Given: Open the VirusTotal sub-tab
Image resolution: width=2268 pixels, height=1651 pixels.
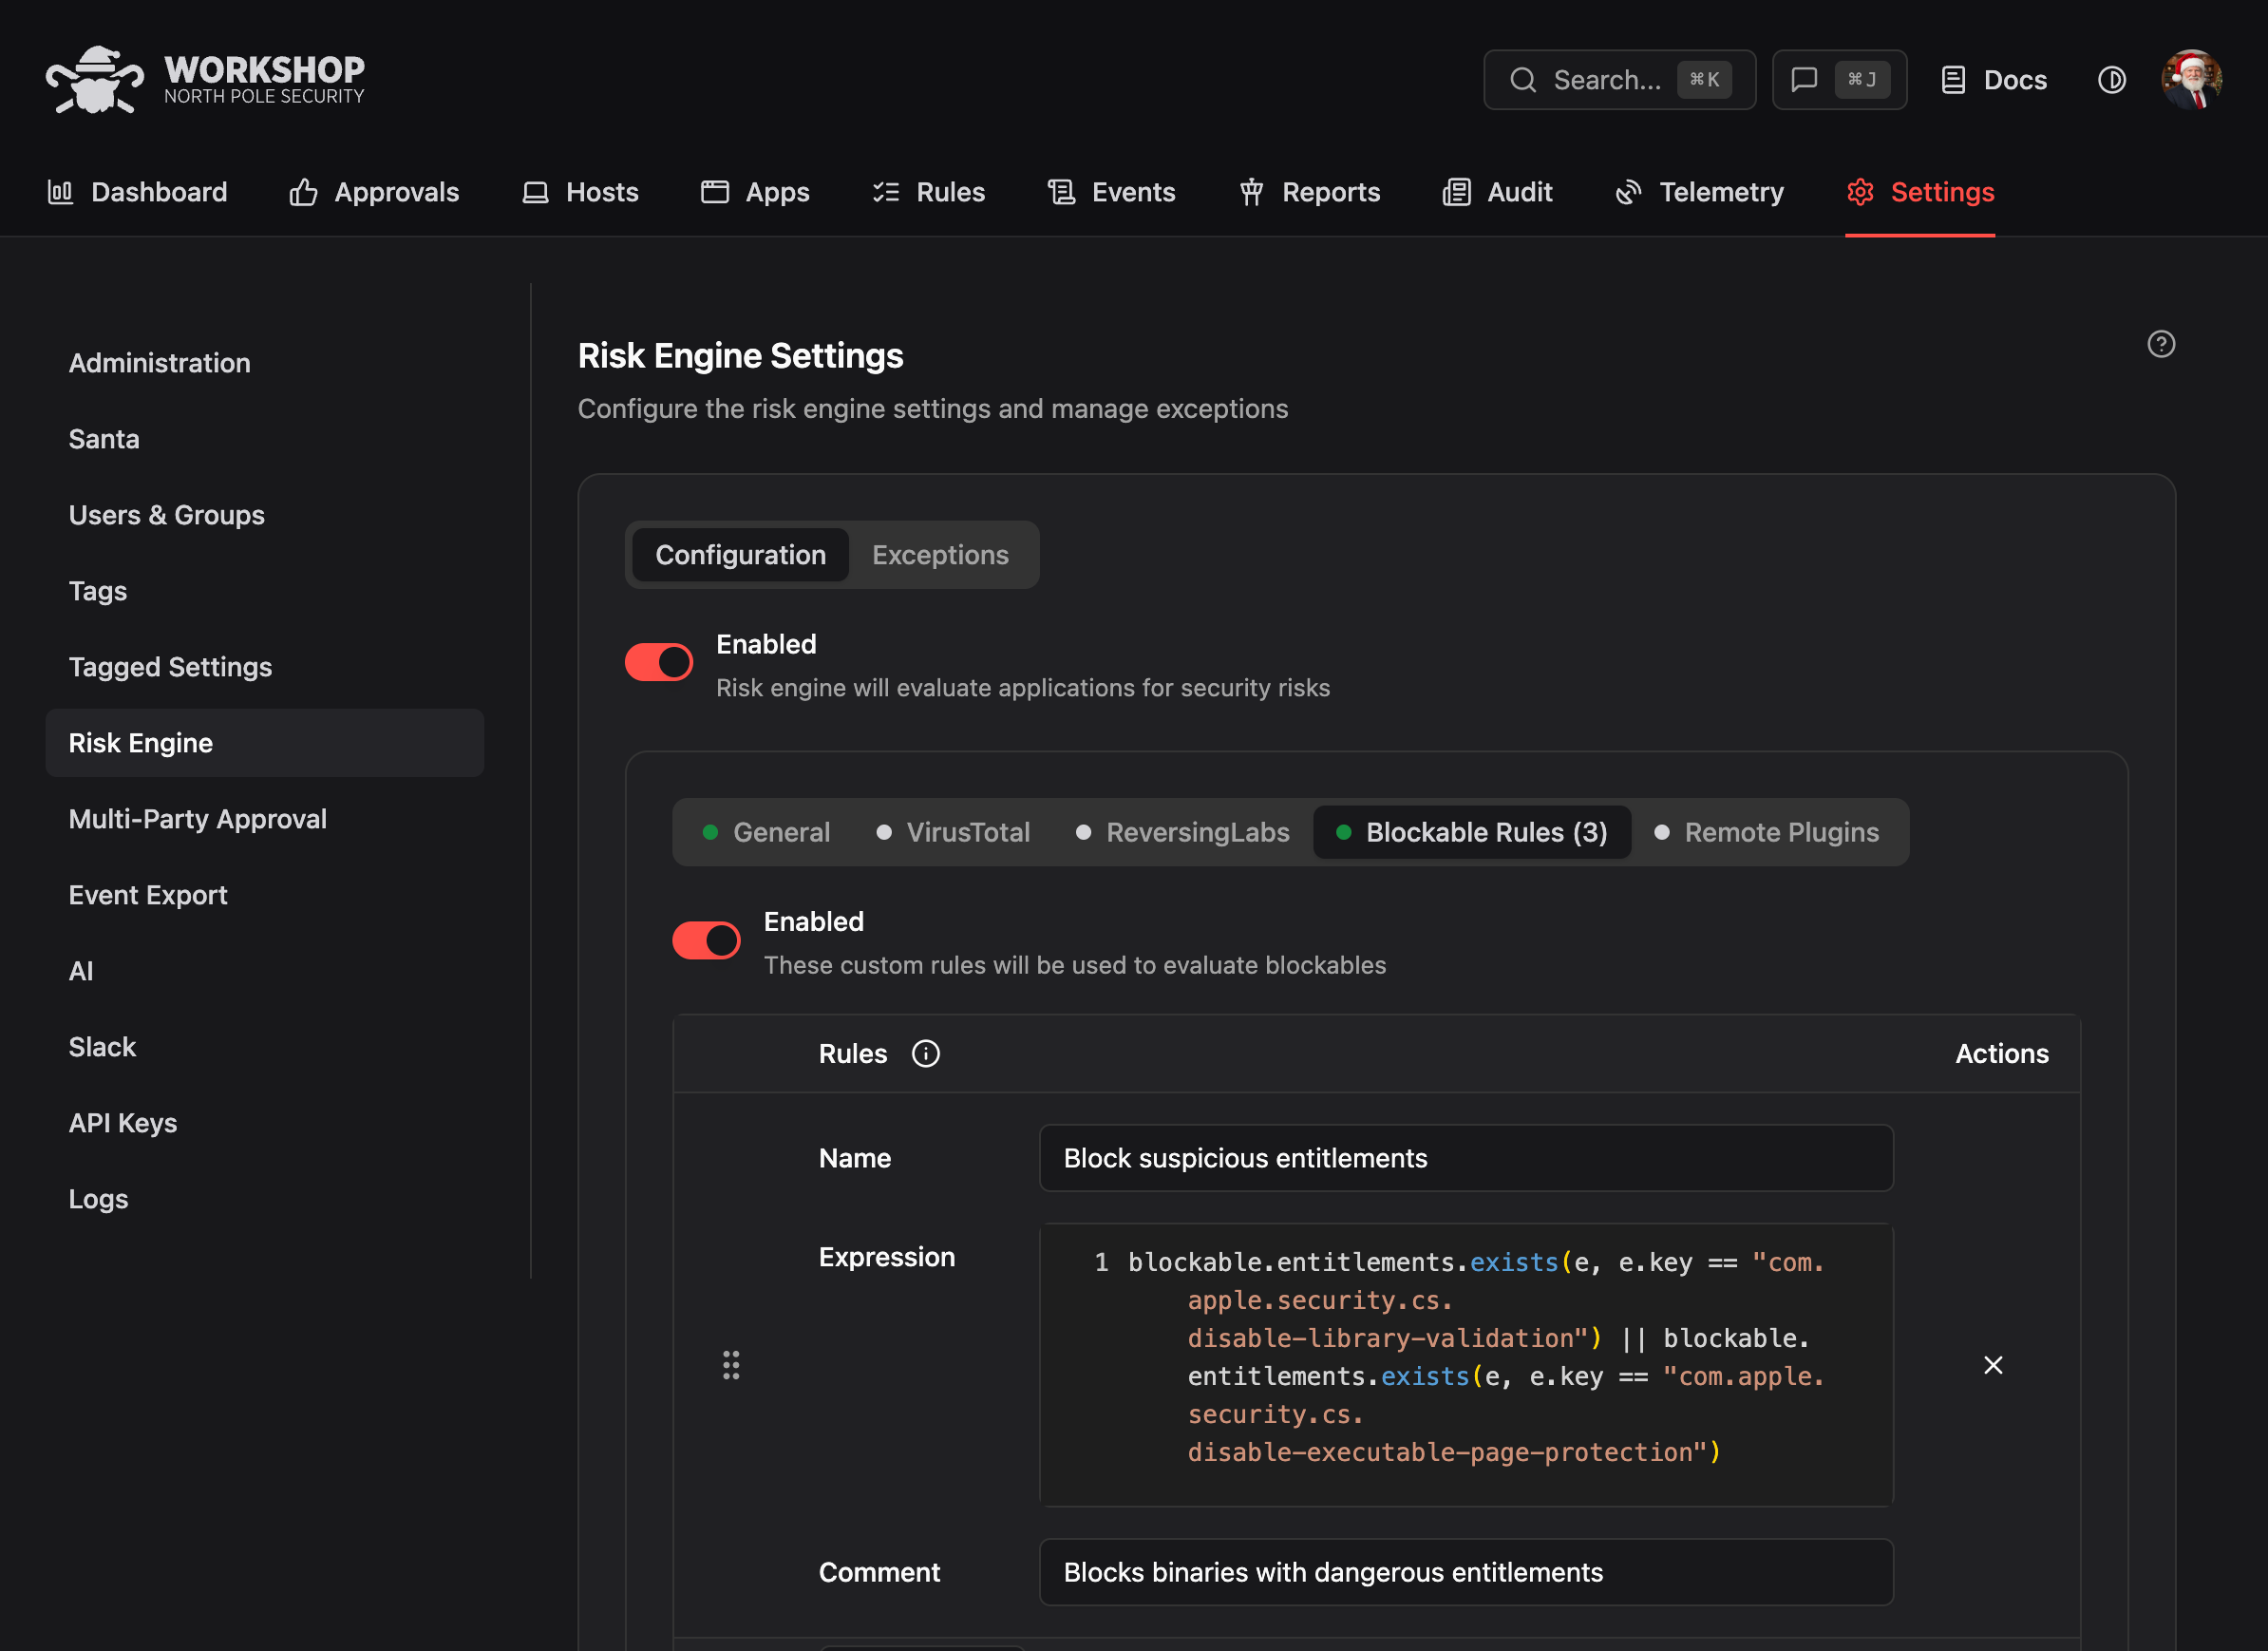Looking at the screenshot, I should [x=953, y=832].
